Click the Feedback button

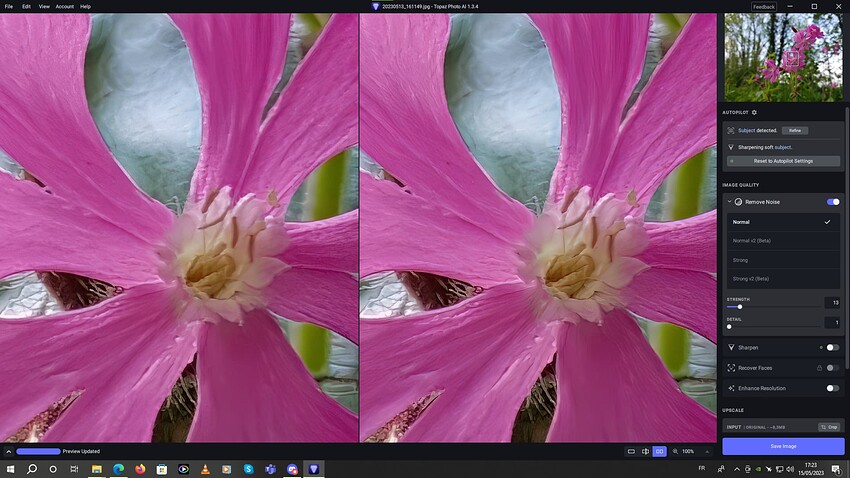(x=763, y=7)
